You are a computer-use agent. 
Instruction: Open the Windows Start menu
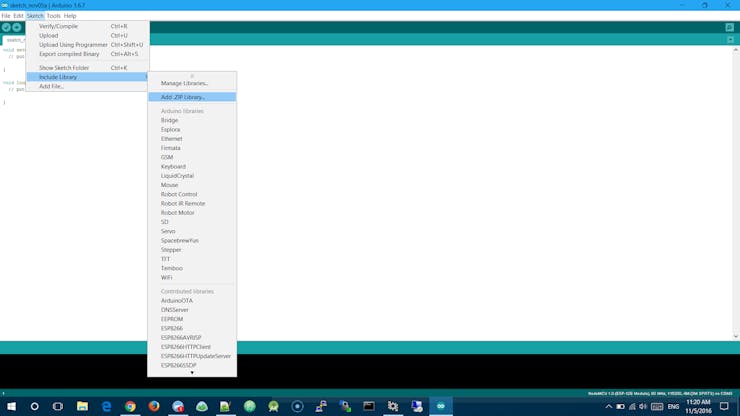pos(11,406)
